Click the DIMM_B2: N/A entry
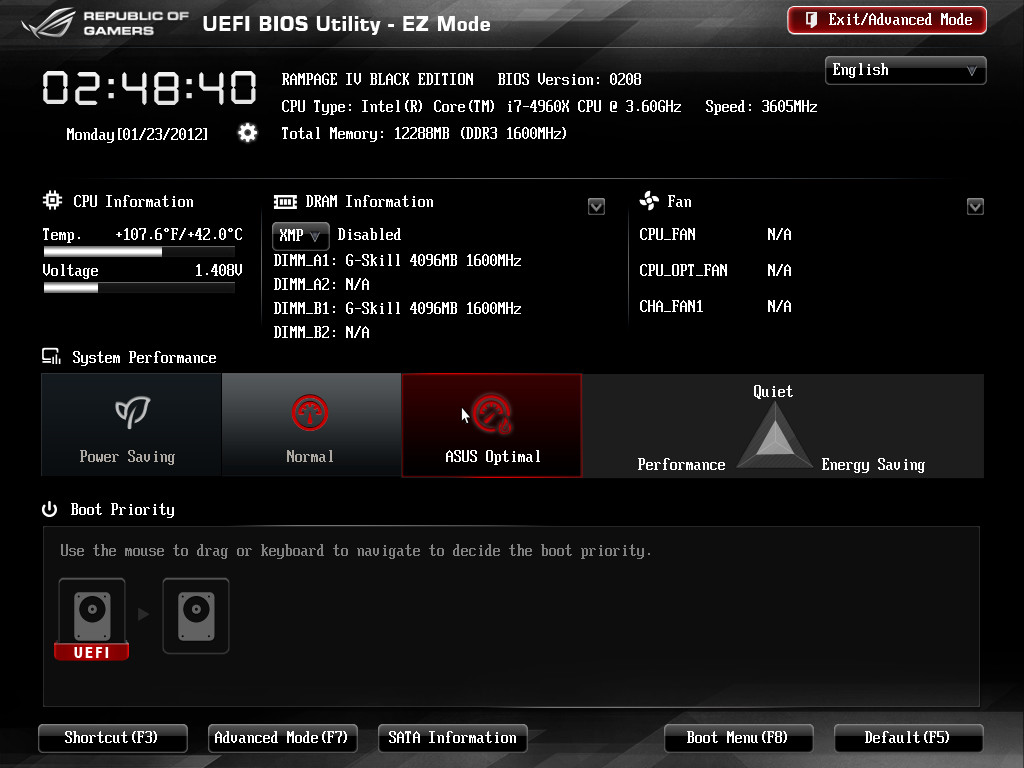The width and height of the screenshot is (1024, 768). click(x=321, y=332)
